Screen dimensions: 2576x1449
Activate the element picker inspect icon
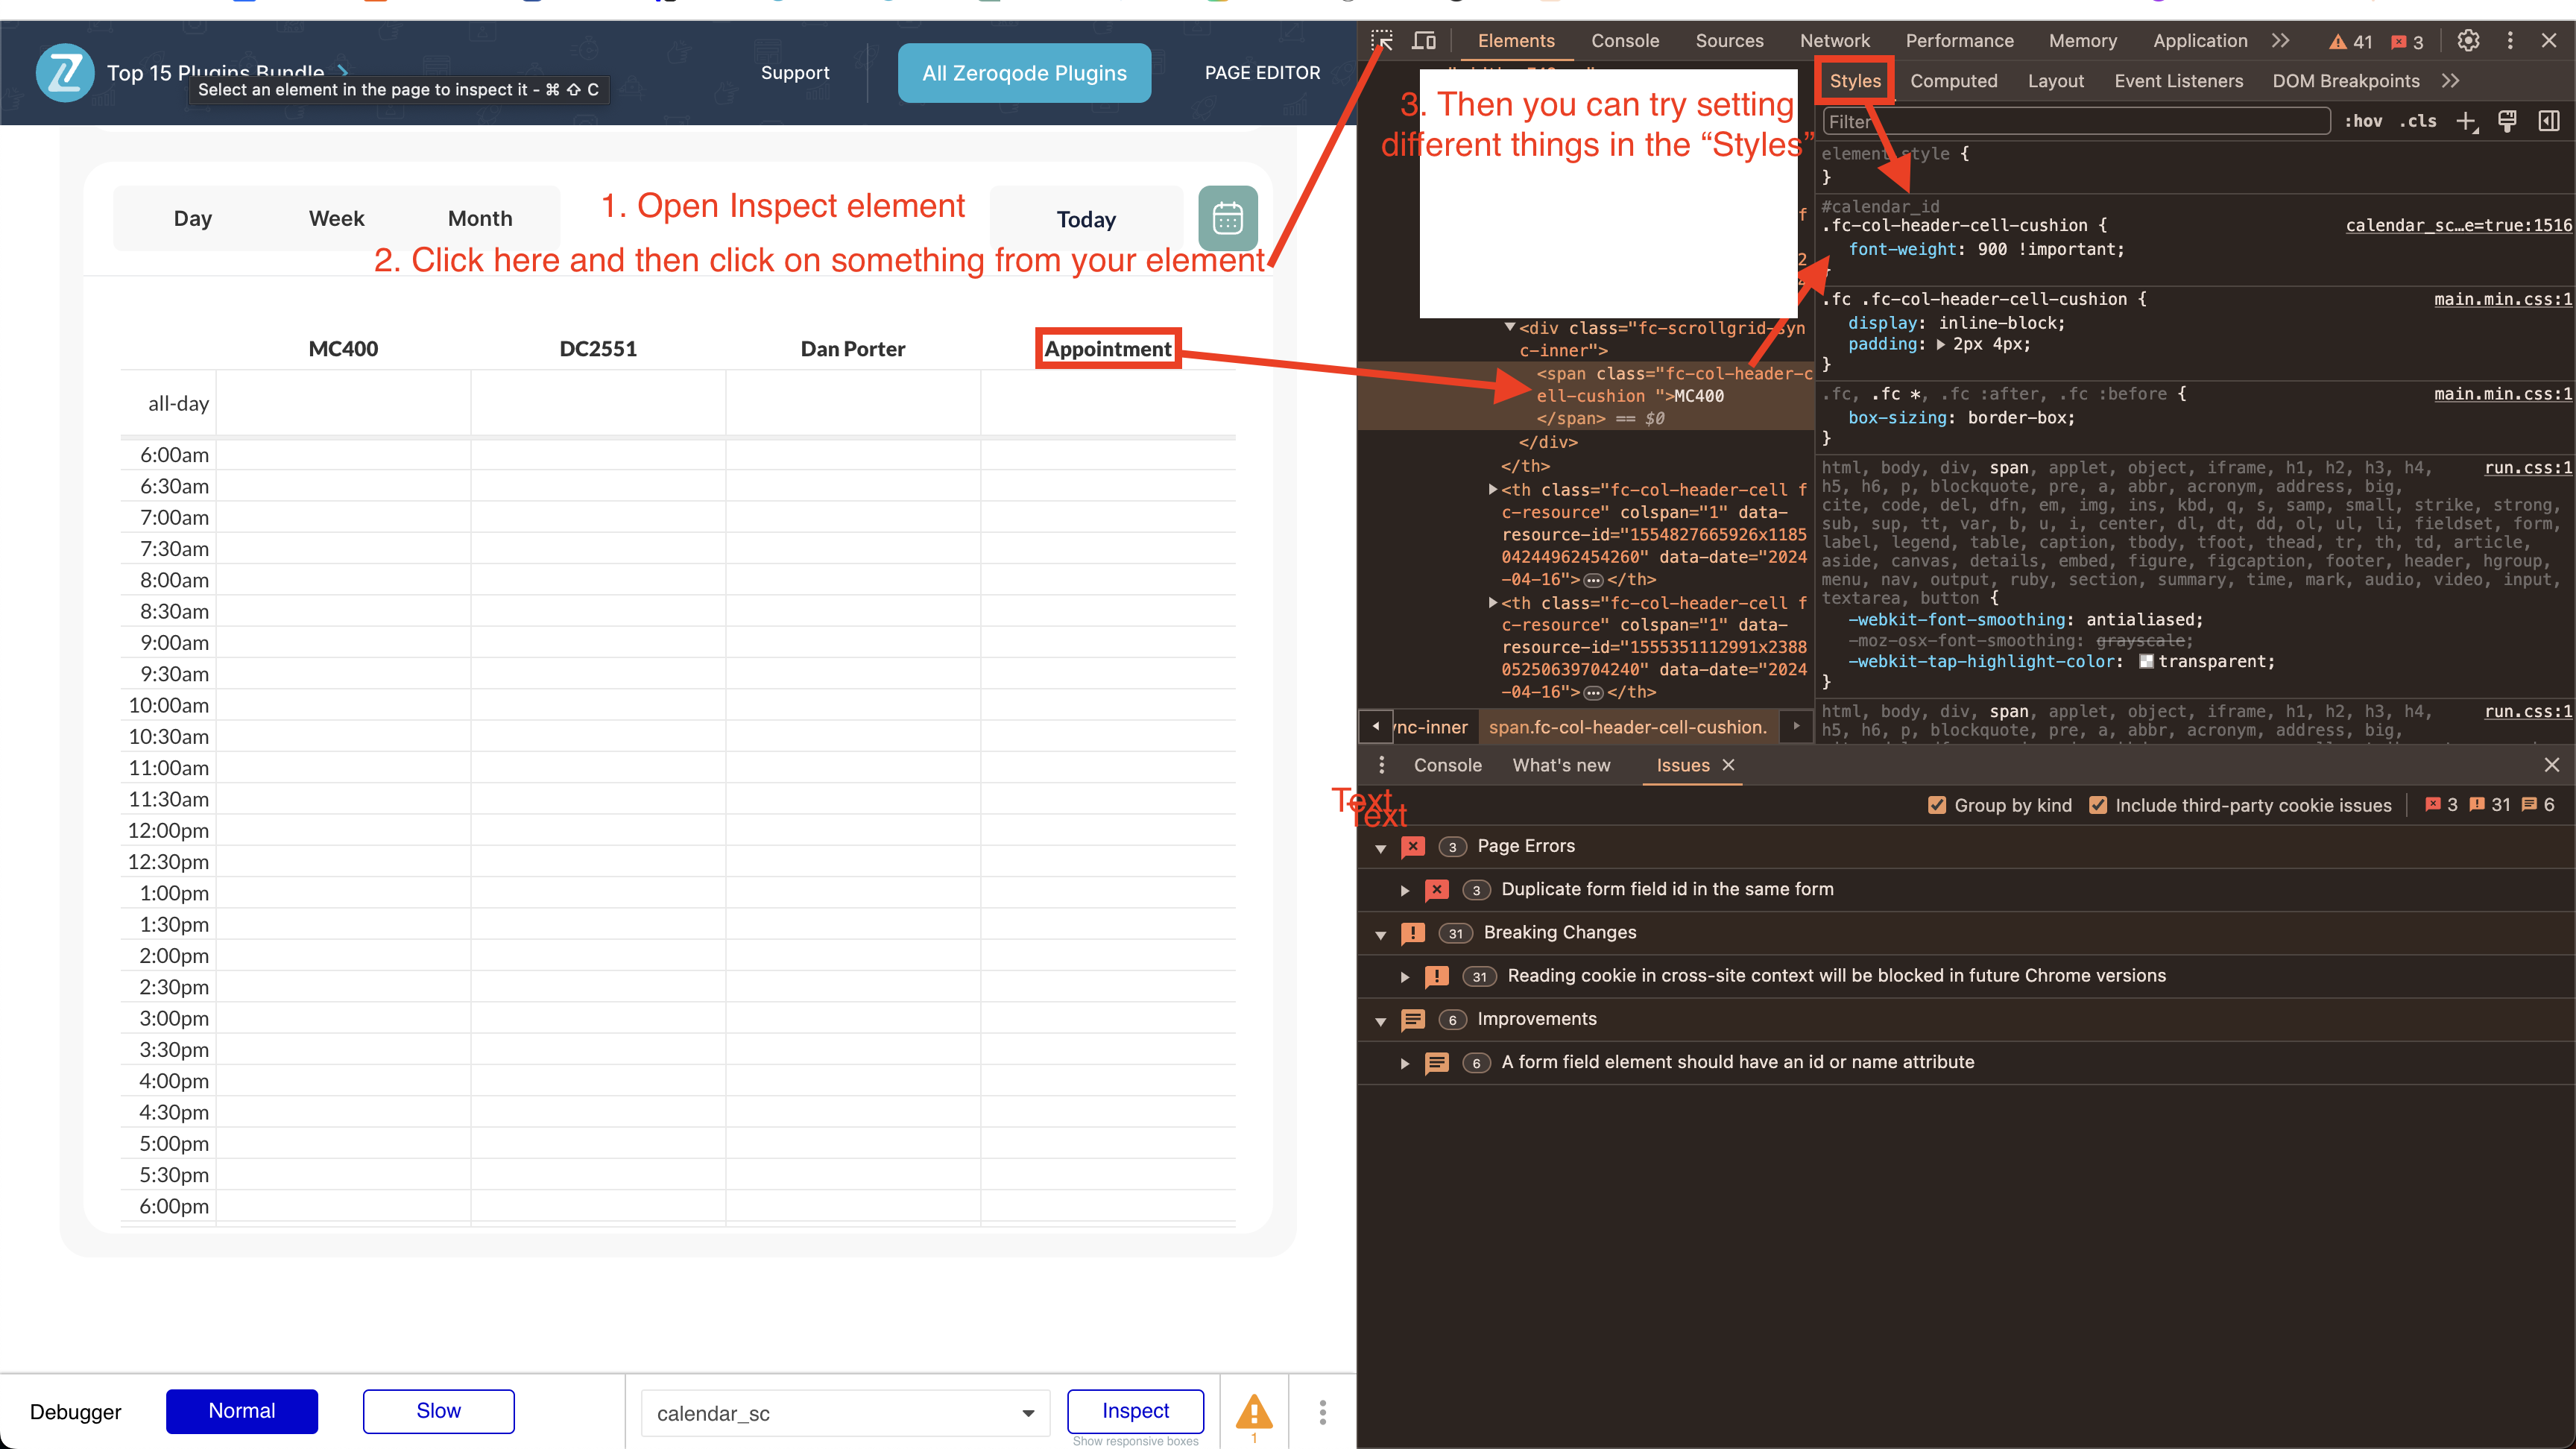pos(1382,41)
